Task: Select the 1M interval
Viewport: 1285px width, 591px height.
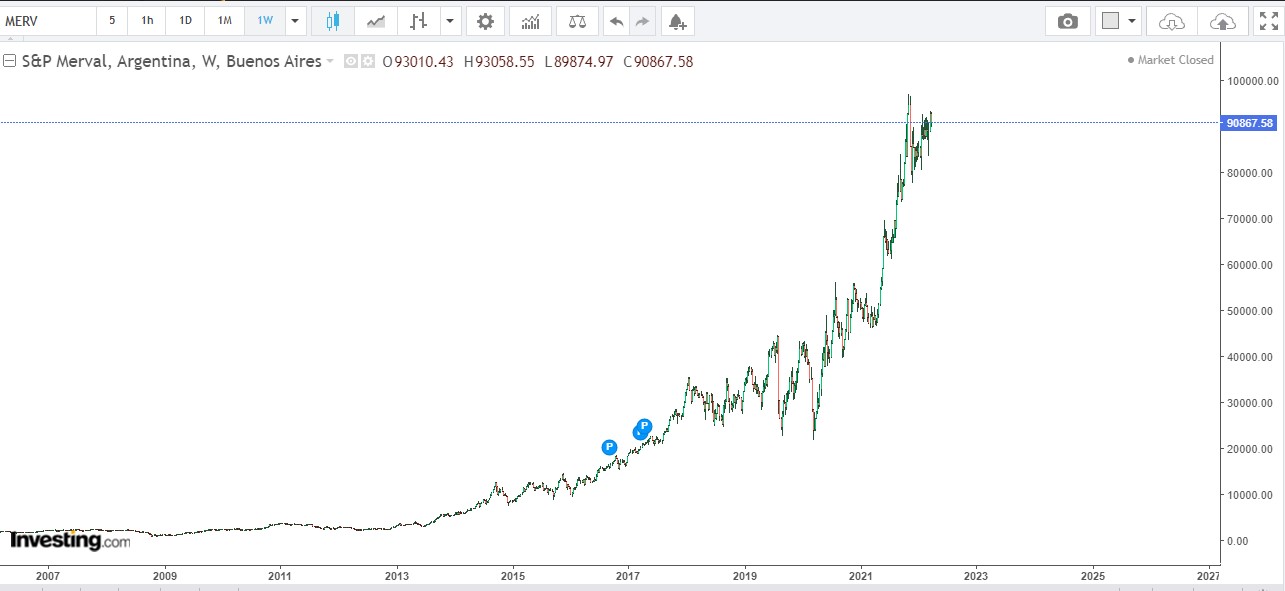Action: point(225,20)
